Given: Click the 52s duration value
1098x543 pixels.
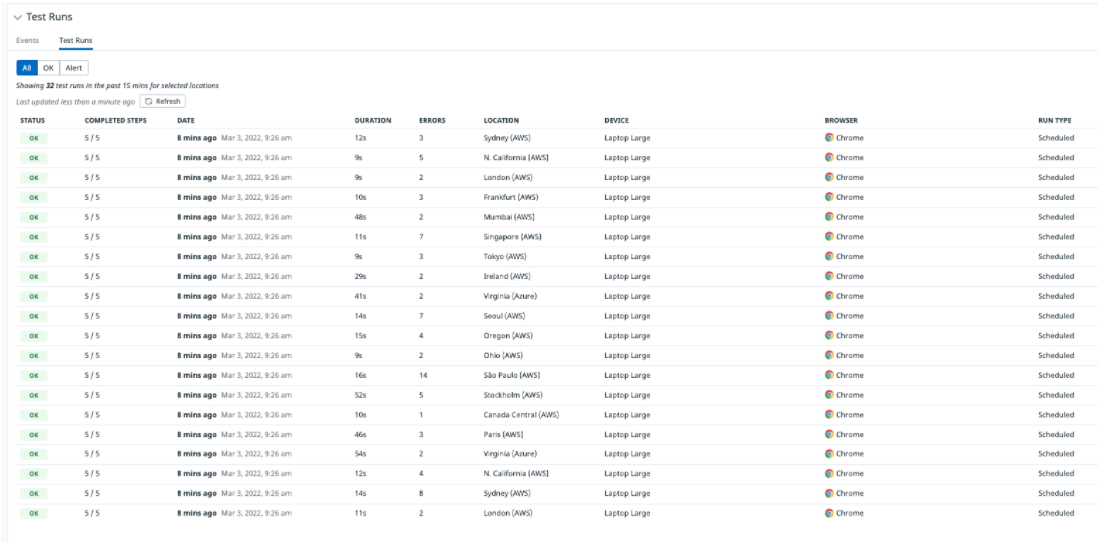Looking at the screenshot, I should (361, 394).
